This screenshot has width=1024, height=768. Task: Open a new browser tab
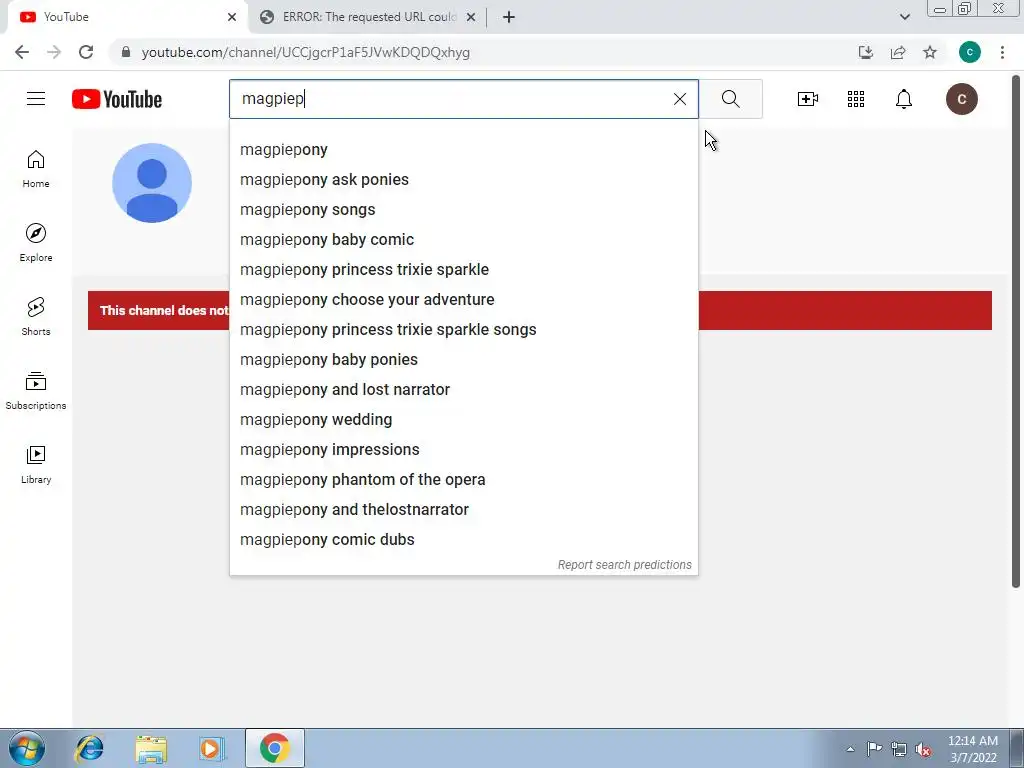click(509, 17)
